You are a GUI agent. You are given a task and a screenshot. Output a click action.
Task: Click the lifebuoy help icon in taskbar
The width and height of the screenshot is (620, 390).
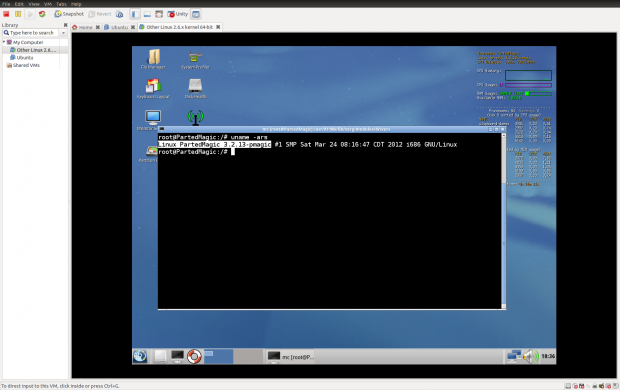(194, 356)
